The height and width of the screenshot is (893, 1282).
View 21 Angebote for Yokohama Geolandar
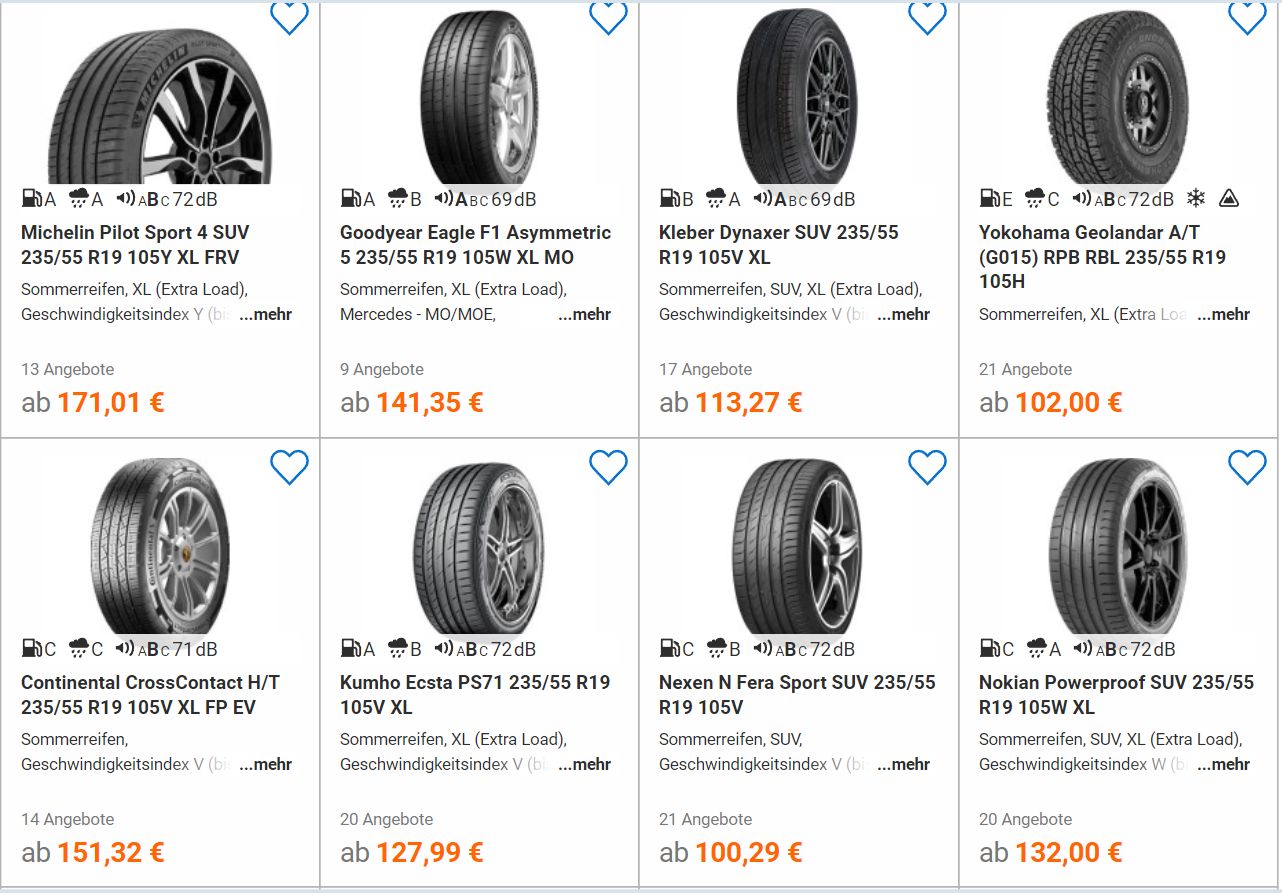coord(1025,369)
